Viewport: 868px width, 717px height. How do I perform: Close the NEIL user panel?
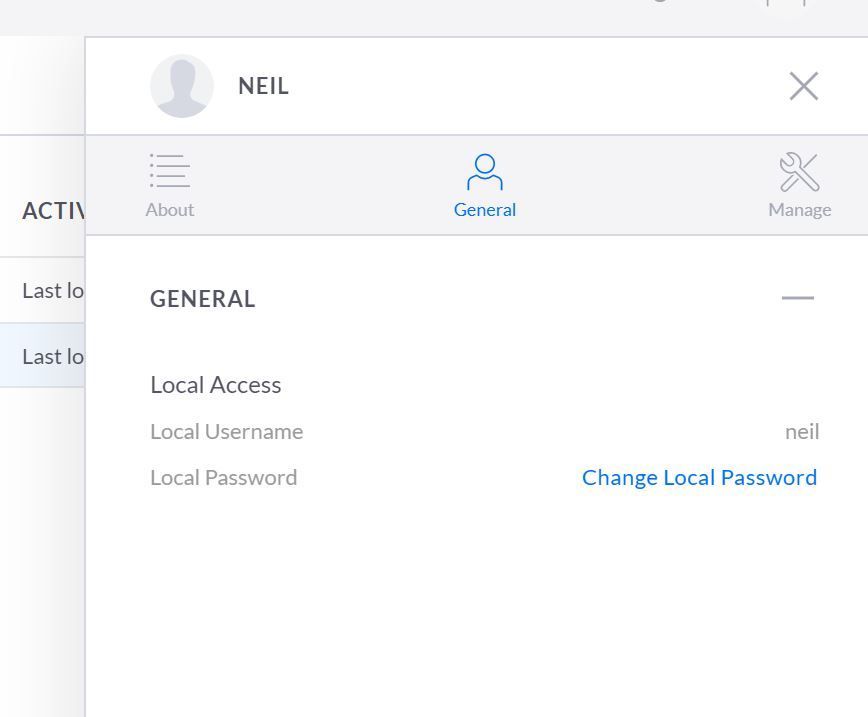tap(803, 86)
